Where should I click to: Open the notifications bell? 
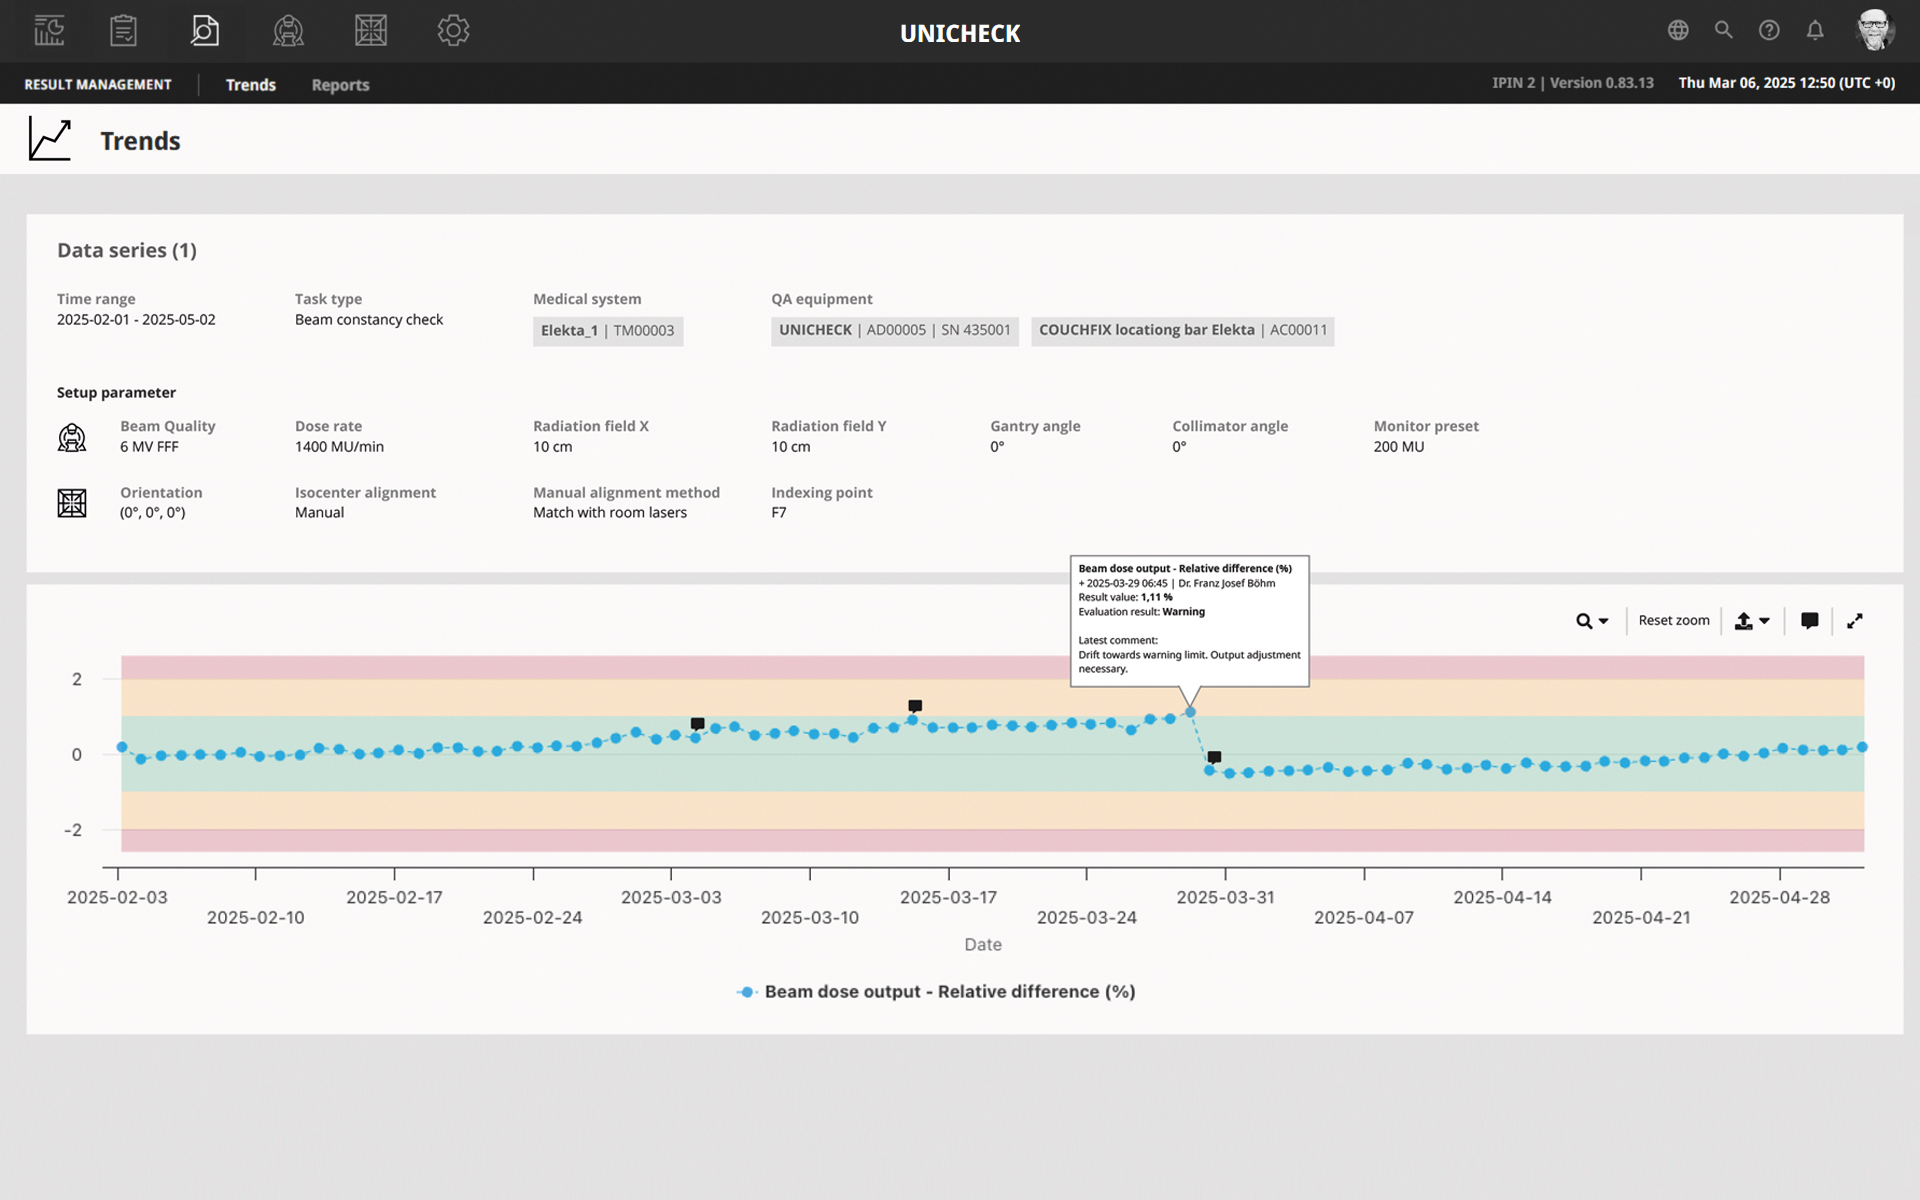click(1815, 31)
